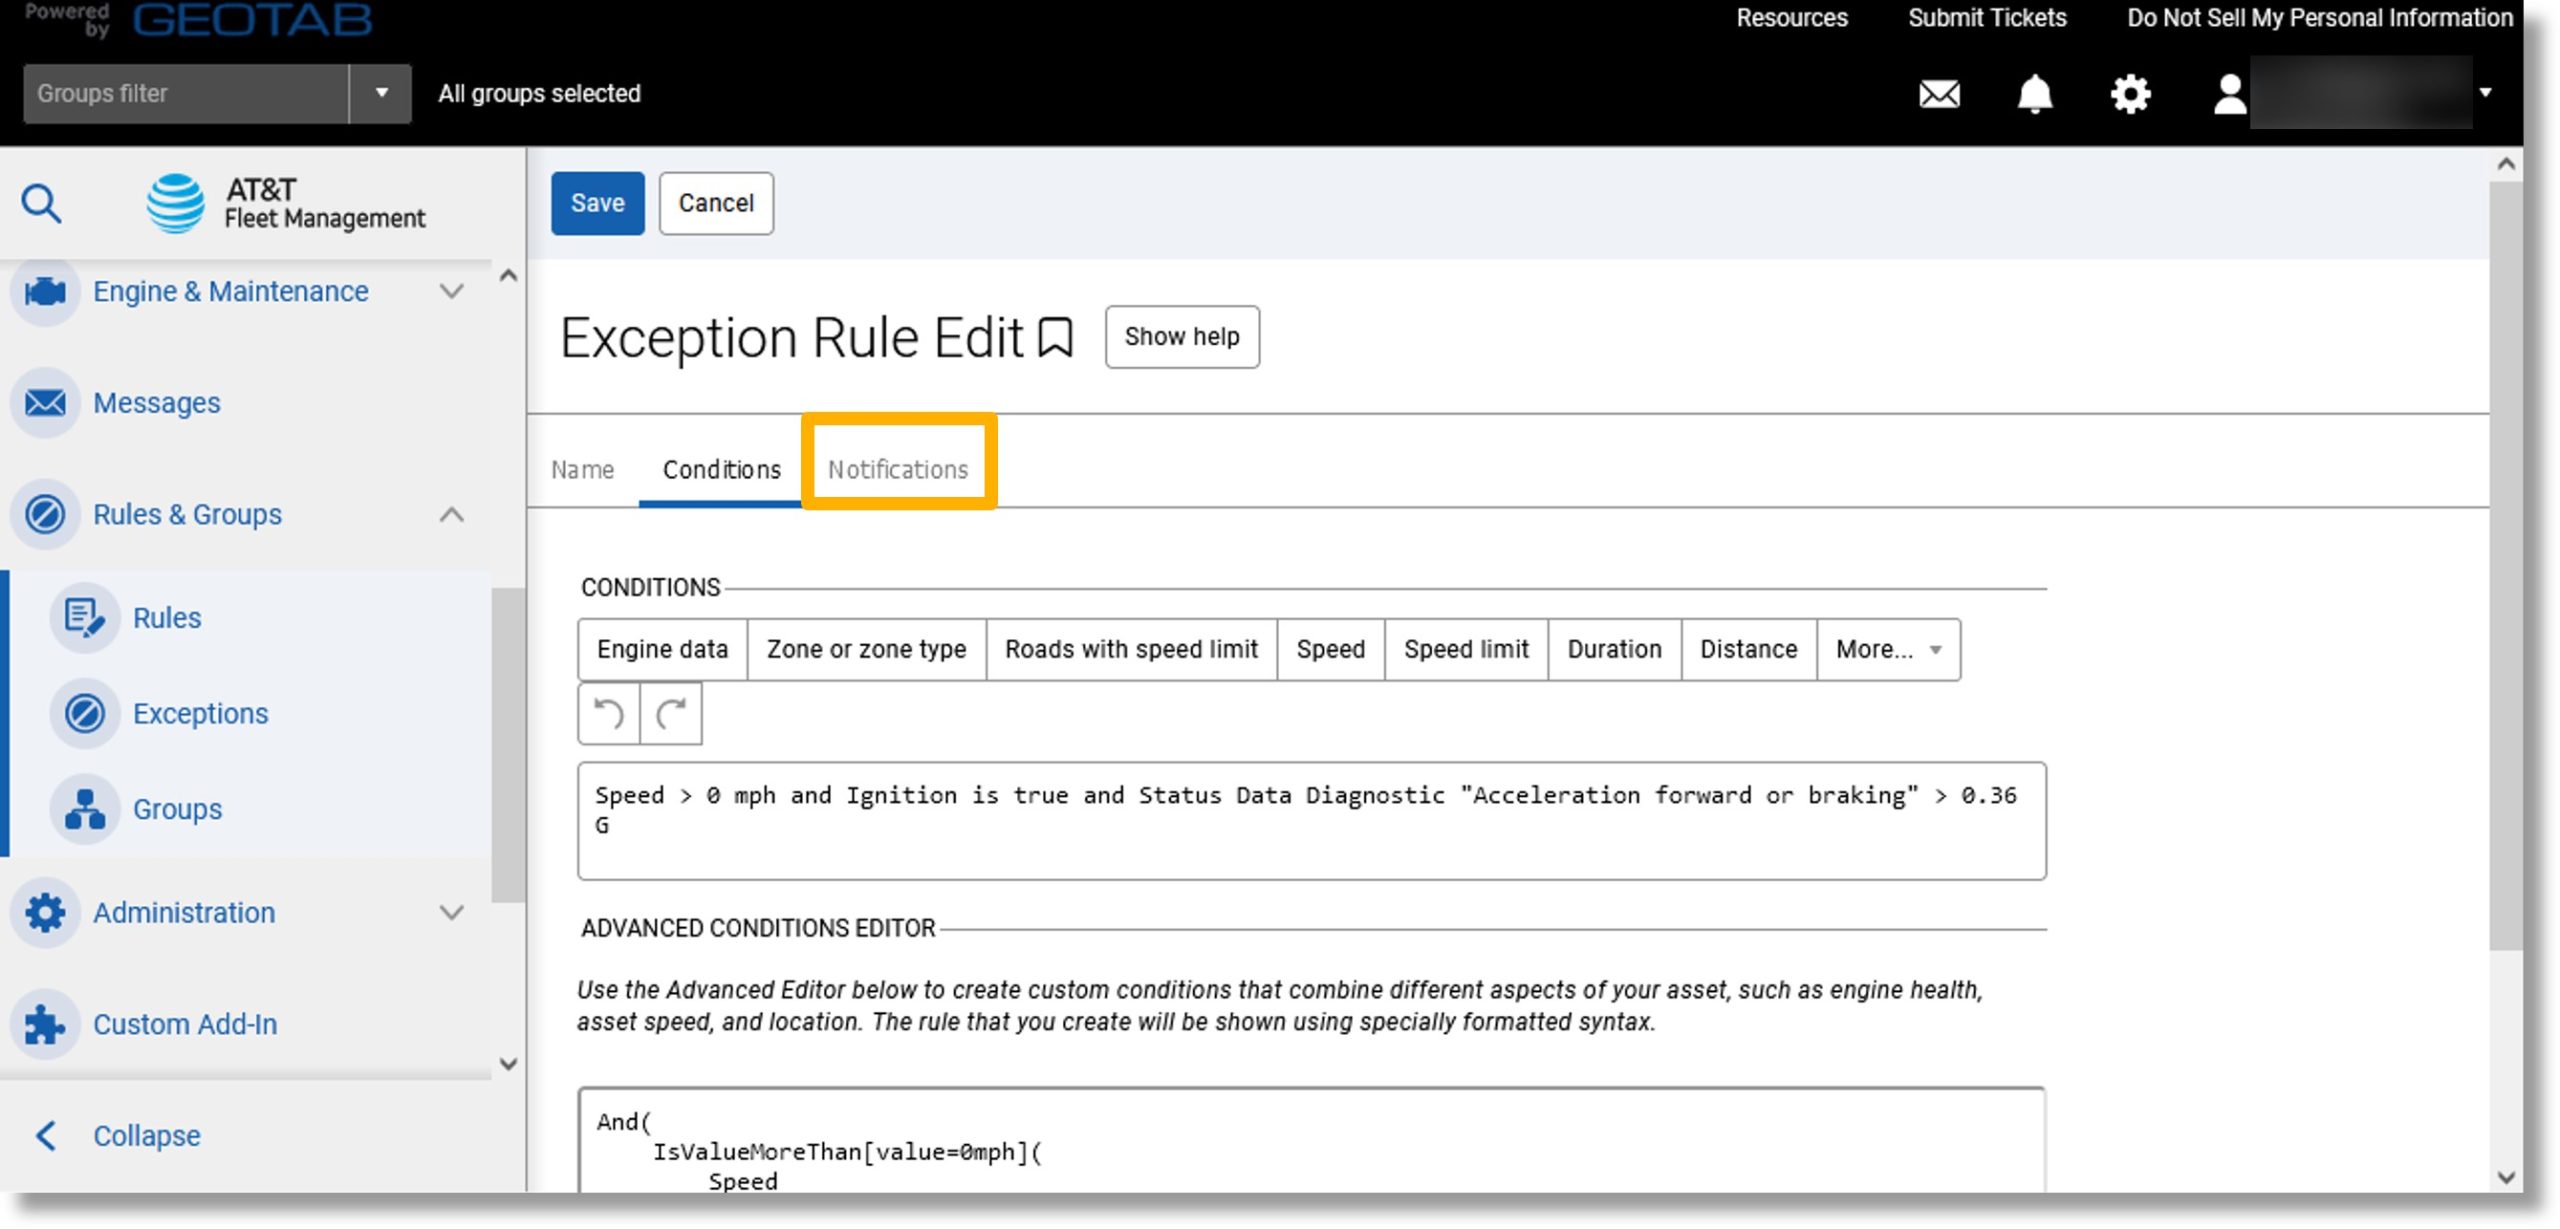Click the Custom Add-In puzzle icon

pos(44,1023)
